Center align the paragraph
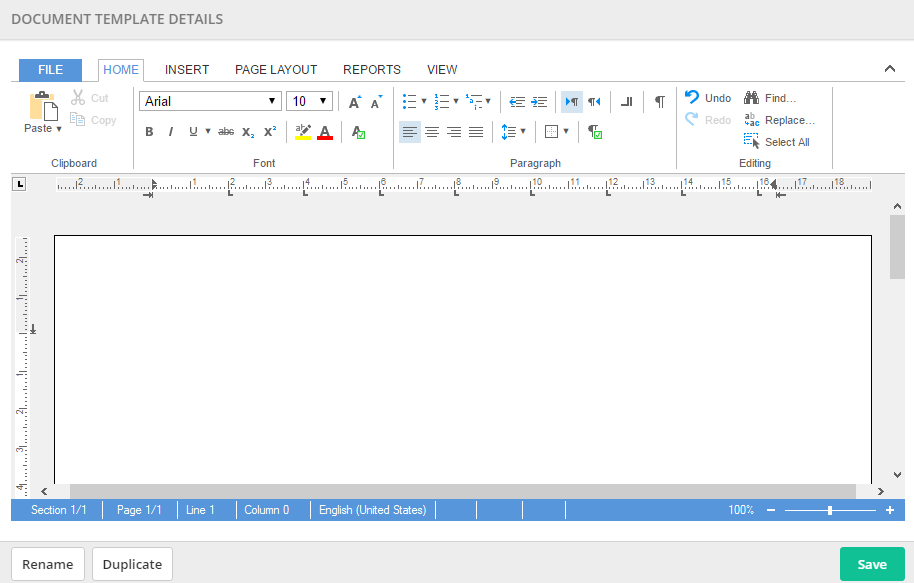 pyautogui.click(x=432, y=132)
